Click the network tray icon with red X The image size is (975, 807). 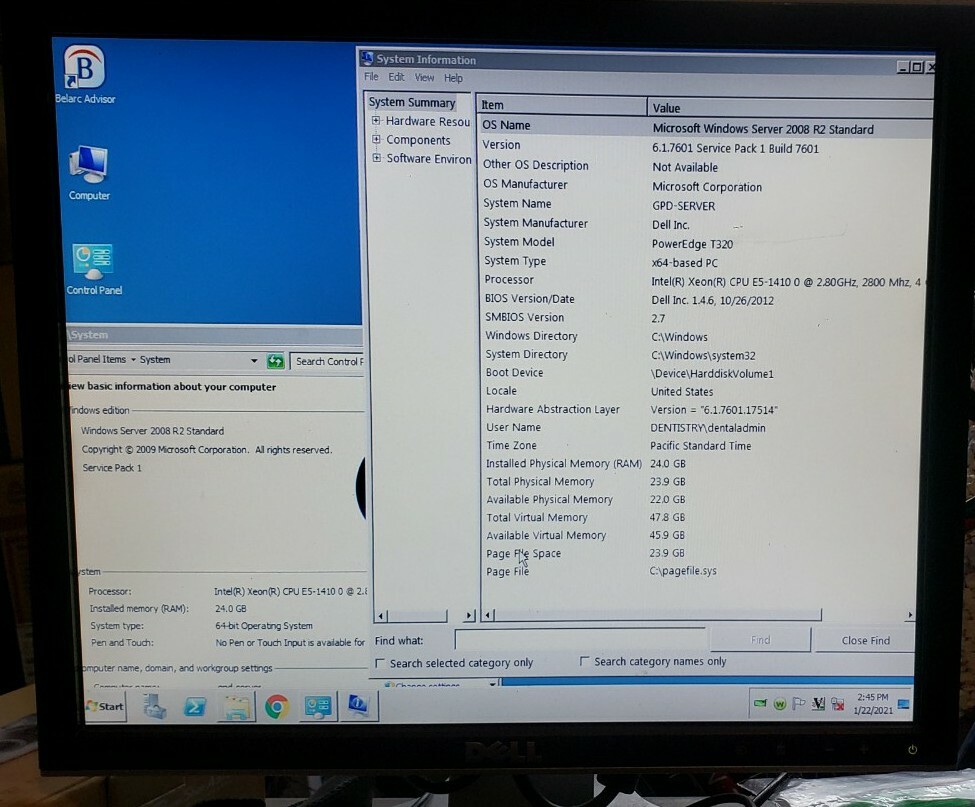(x=838, y=704)
